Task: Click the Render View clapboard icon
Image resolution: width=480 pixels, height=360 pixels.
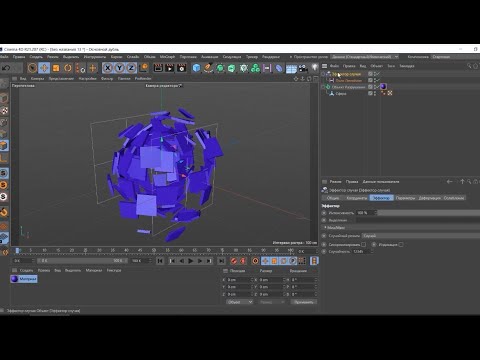Action: pyautogui.click(x=158, y=68)
